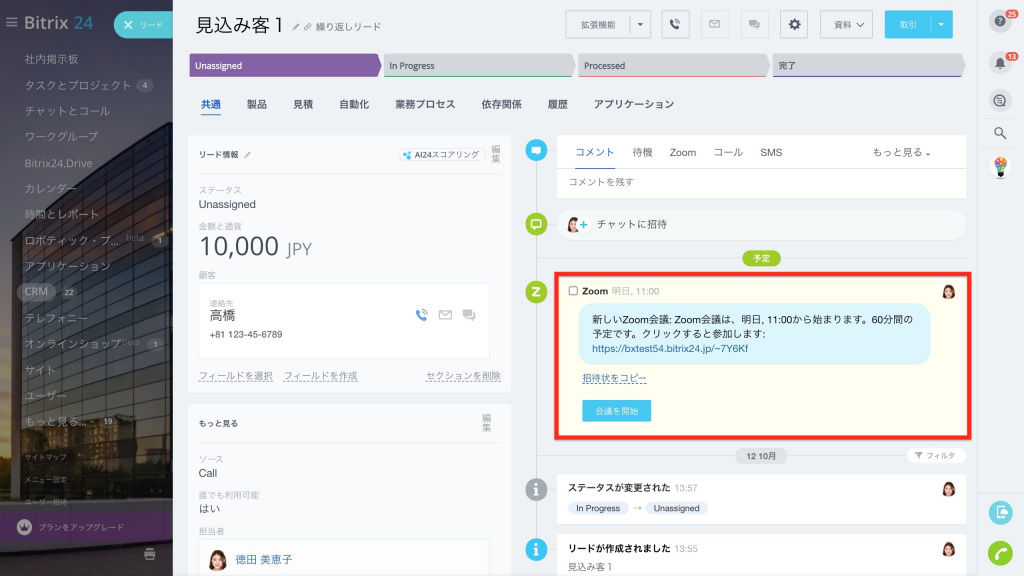The width and height of the screenshot is (1024, 576).
Task: Click the pencil beside リード情報
Action: point(248,155)
